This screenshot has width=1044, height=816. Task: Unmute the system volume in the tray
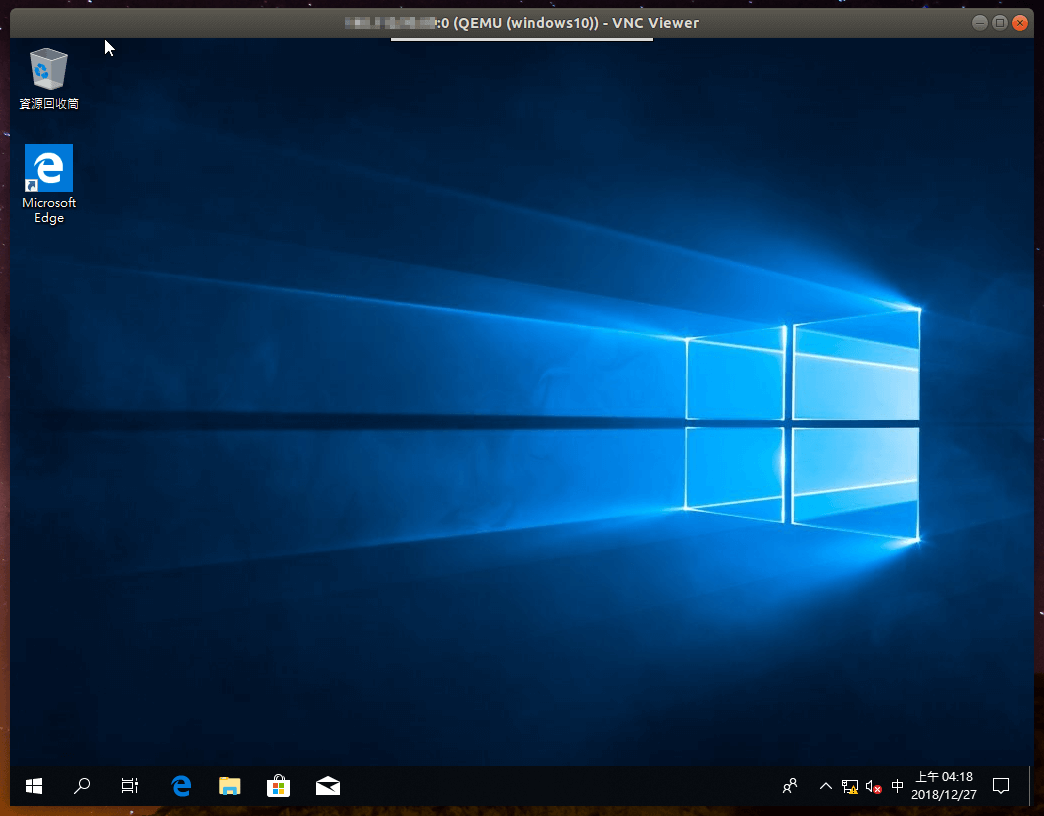click(x=872, y=787)
